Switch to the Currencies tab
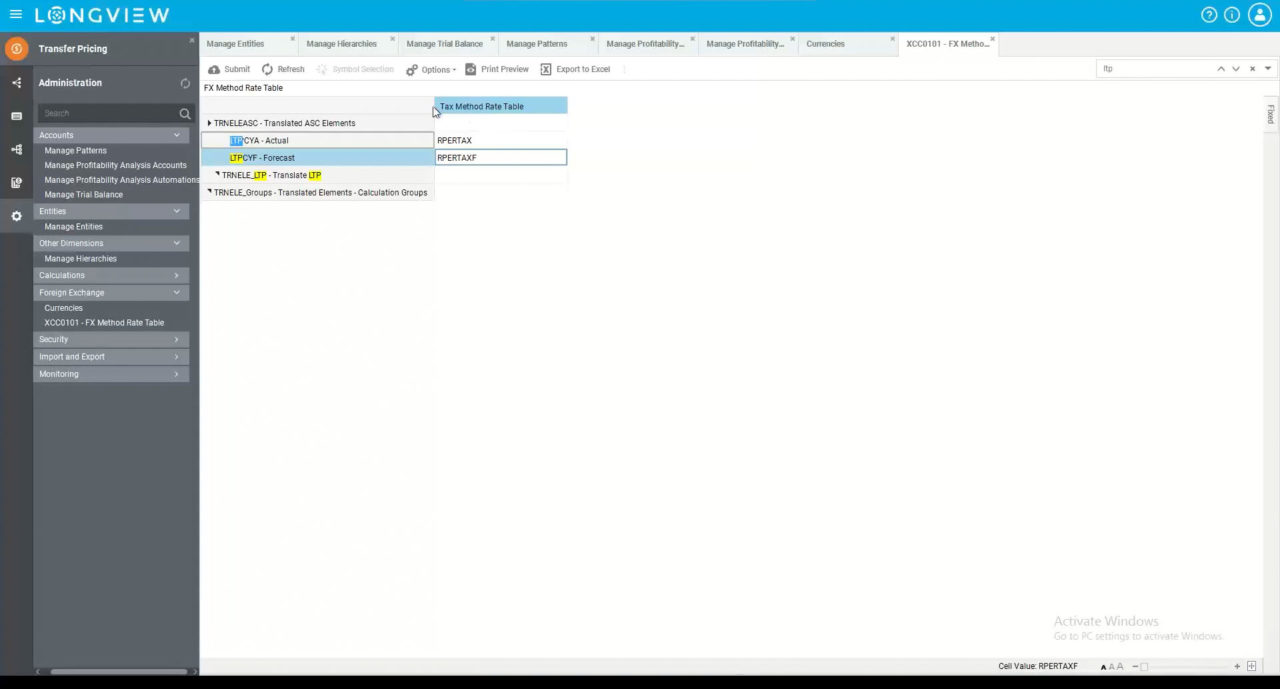1280x689 pixels. coord(824,43)
